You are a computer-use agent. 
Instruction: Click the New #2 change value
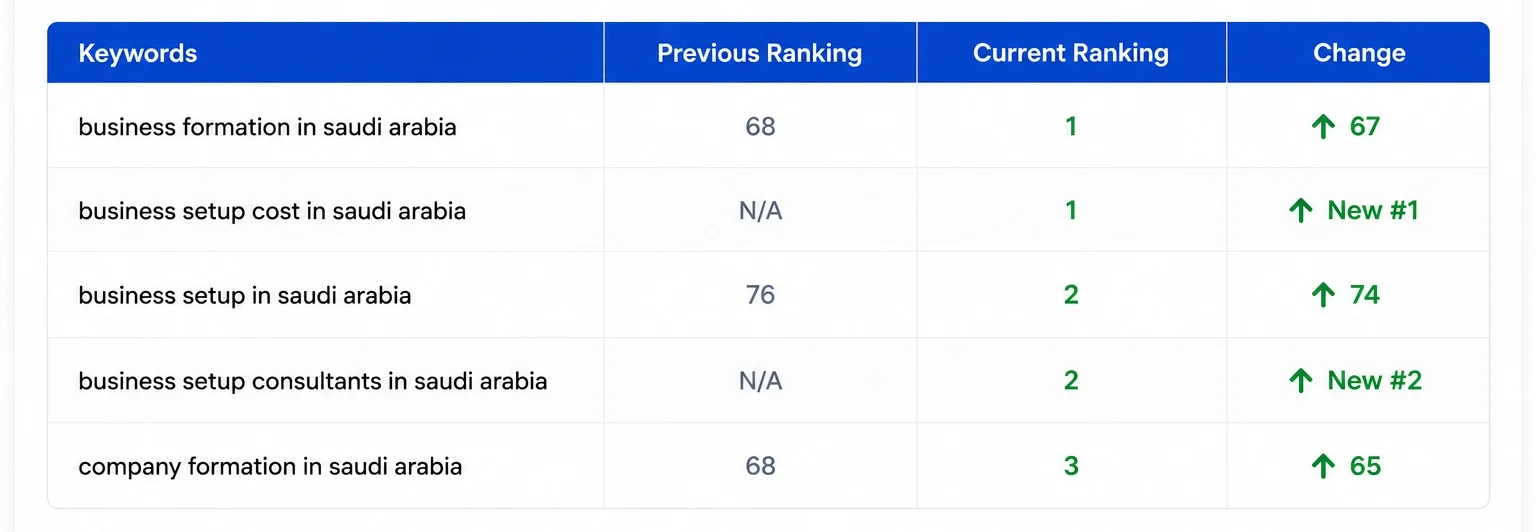click(x=1374, y=381)
